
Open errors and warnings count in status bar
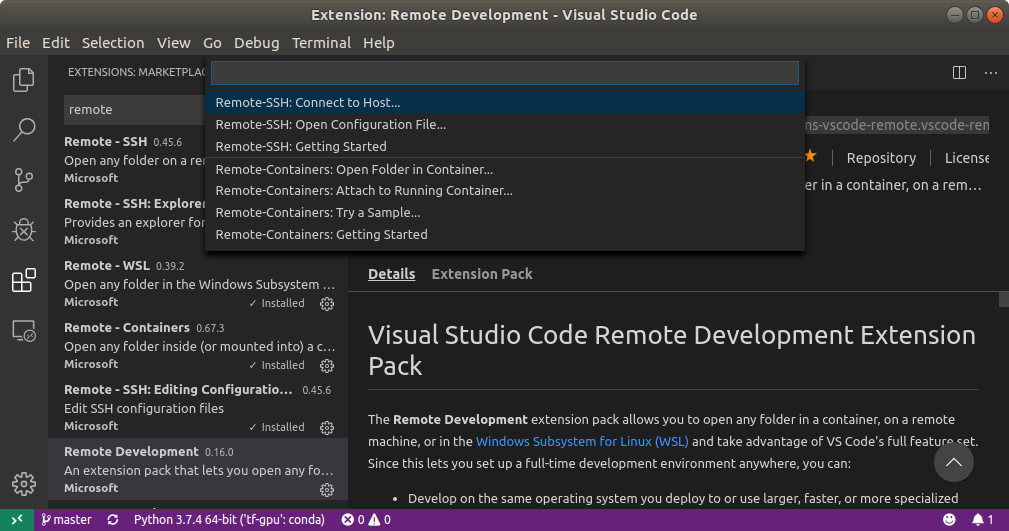pyautogui.click(x=366, y=519)
